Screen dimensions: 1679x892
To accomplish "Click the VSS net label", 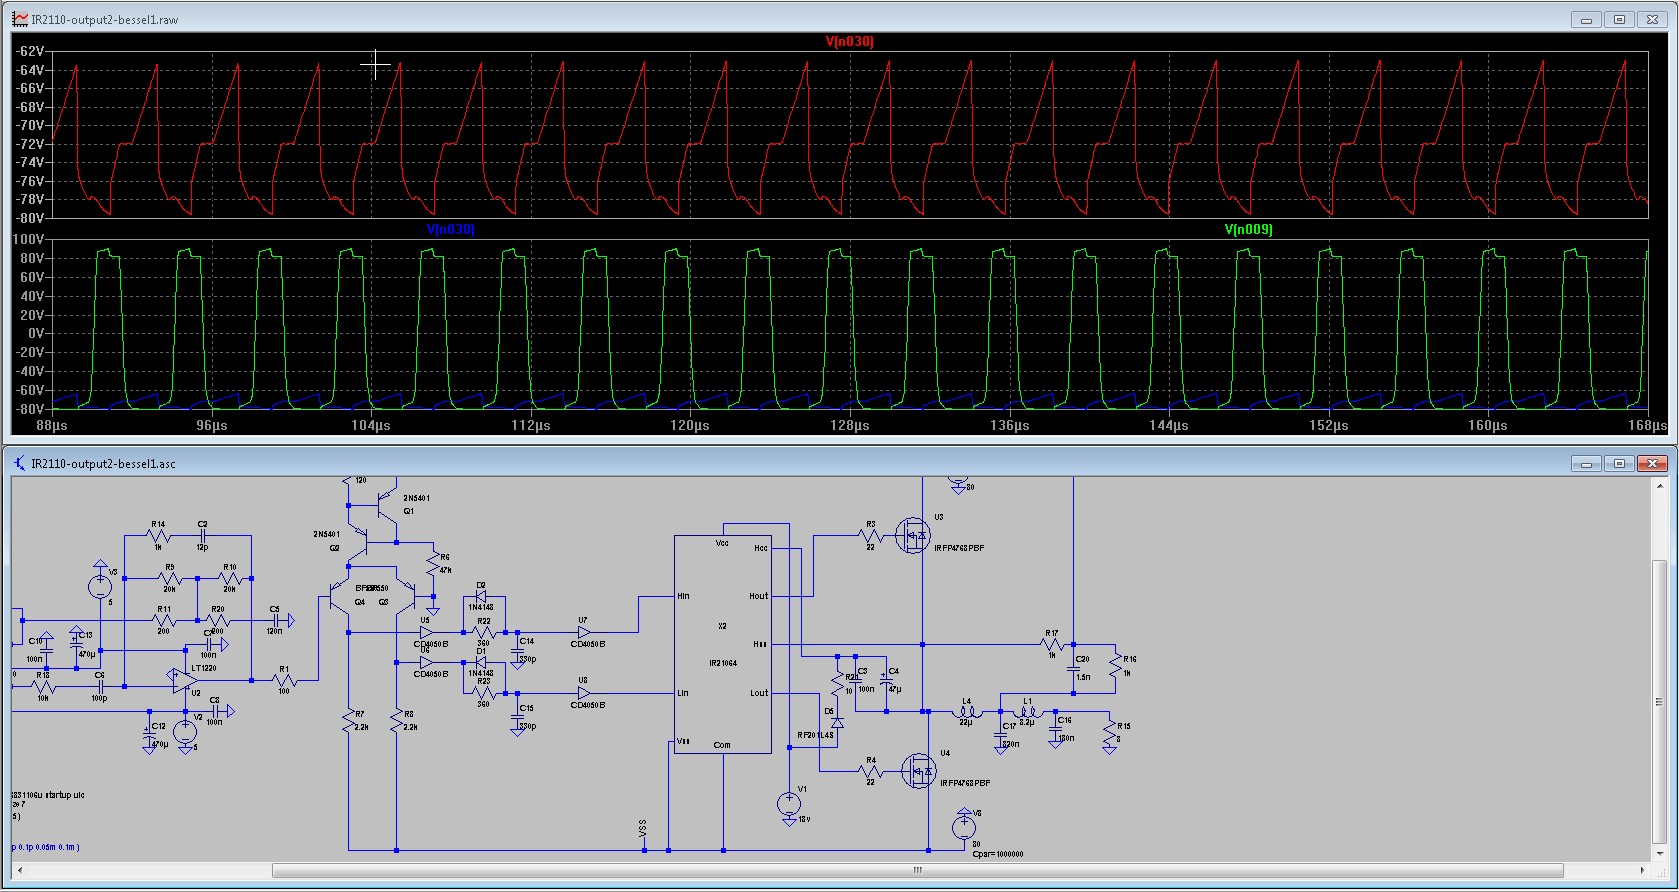I will pyautogui.click(x=643, y=829).
